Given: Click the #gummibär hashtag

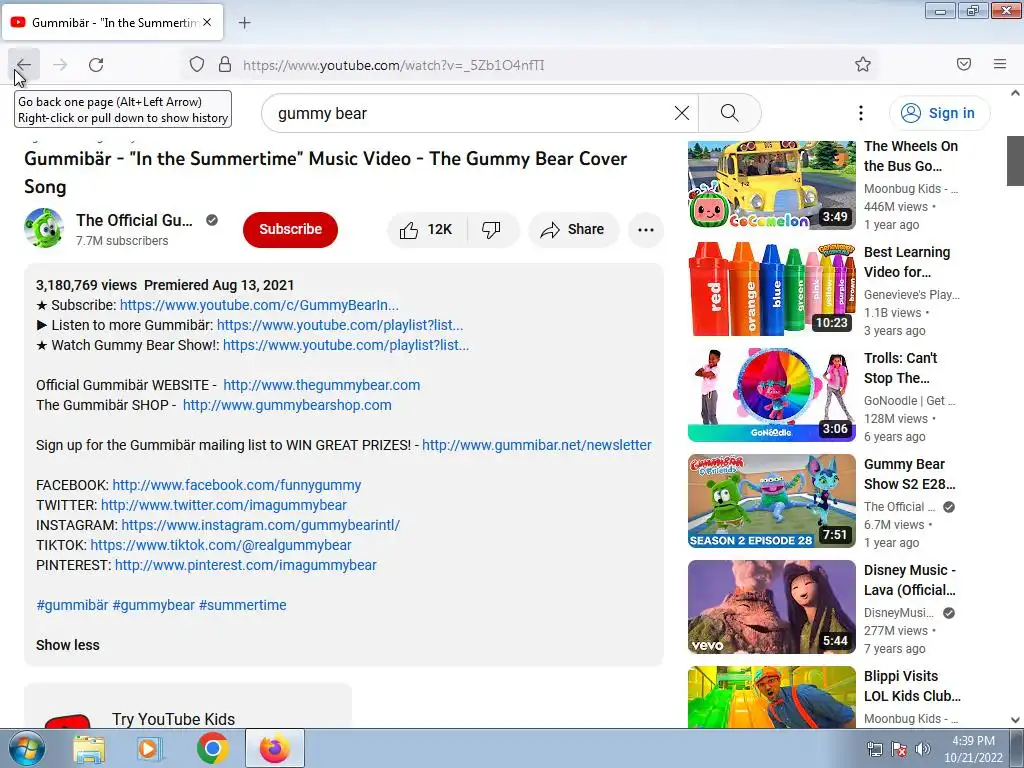Looking at the screenshot, I should pos(72,605).
